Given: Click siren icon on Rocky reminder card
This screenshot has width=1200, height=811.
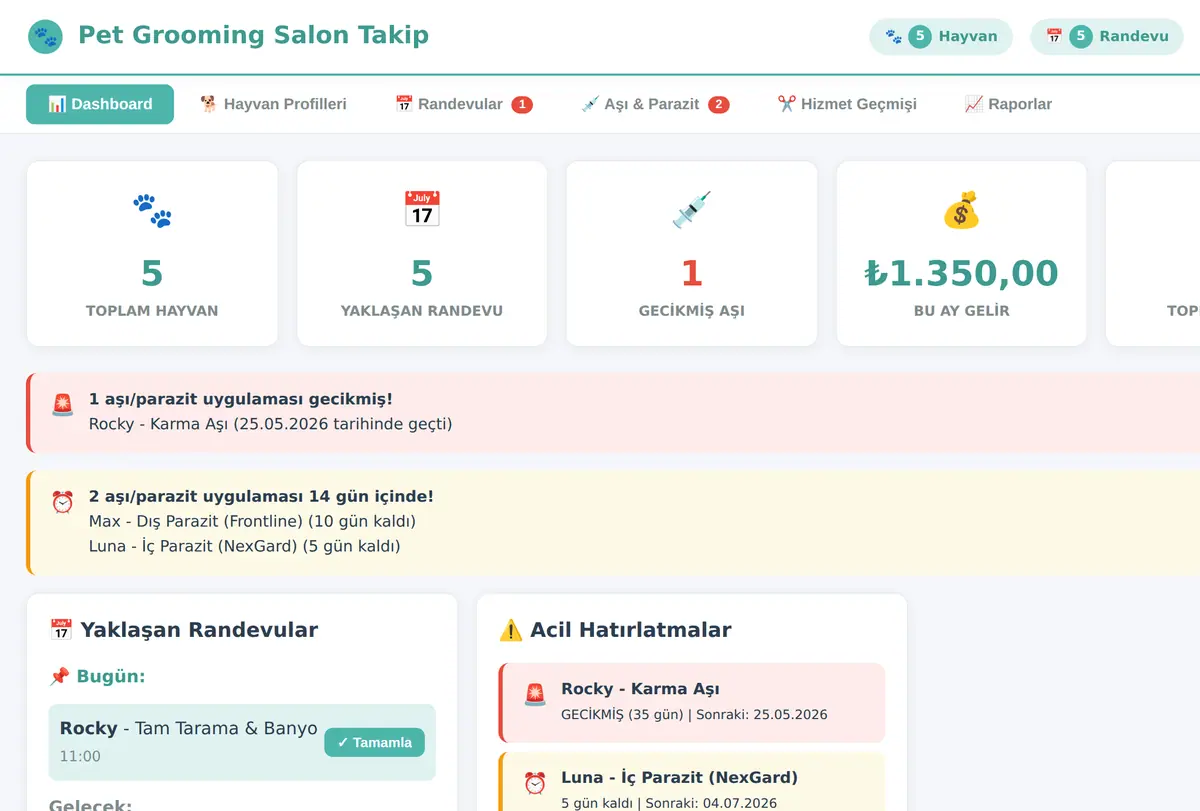Looking at the screenshot, I should coord(535,695).
